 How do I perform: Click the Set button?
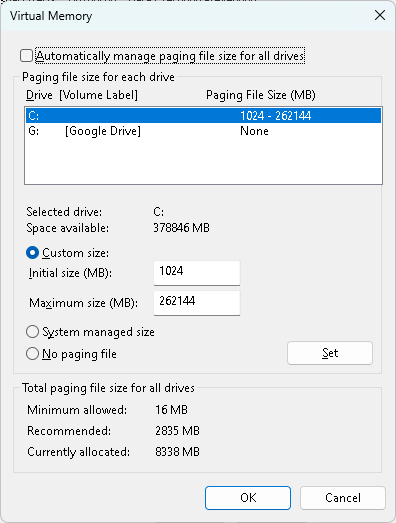[330, 353]
